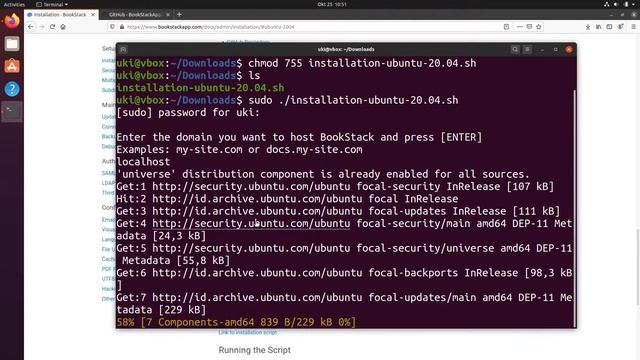The image size is (640, 360).
Task: Click the terminal title 'uki@vbox: ~/Downloads'
Action: (346, 49)
